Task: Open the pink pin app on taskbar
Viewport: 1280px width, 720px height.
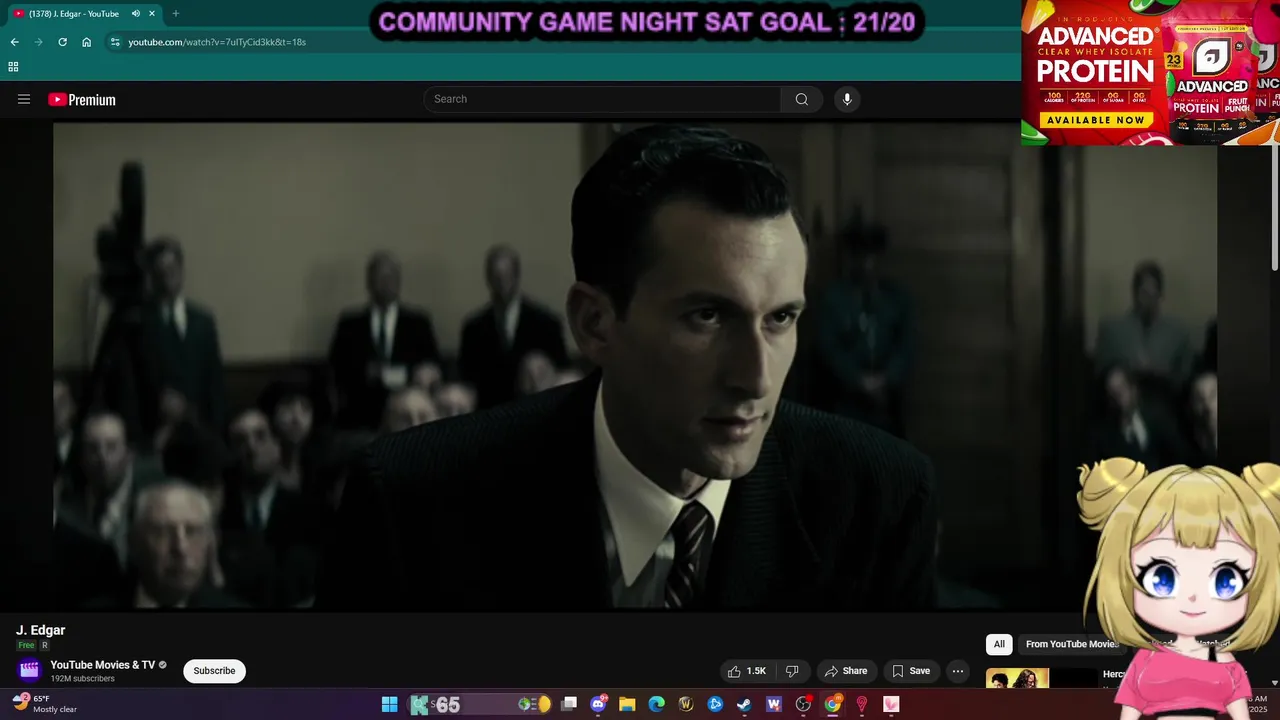Action: (861, 705)
